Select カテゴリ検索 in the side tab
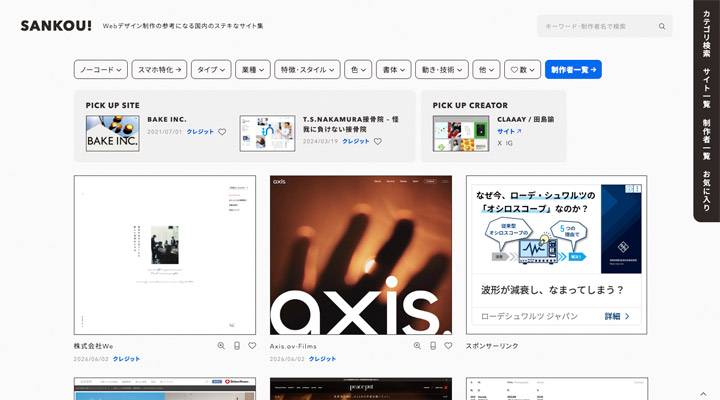The image size is (720, 400). 706,34
